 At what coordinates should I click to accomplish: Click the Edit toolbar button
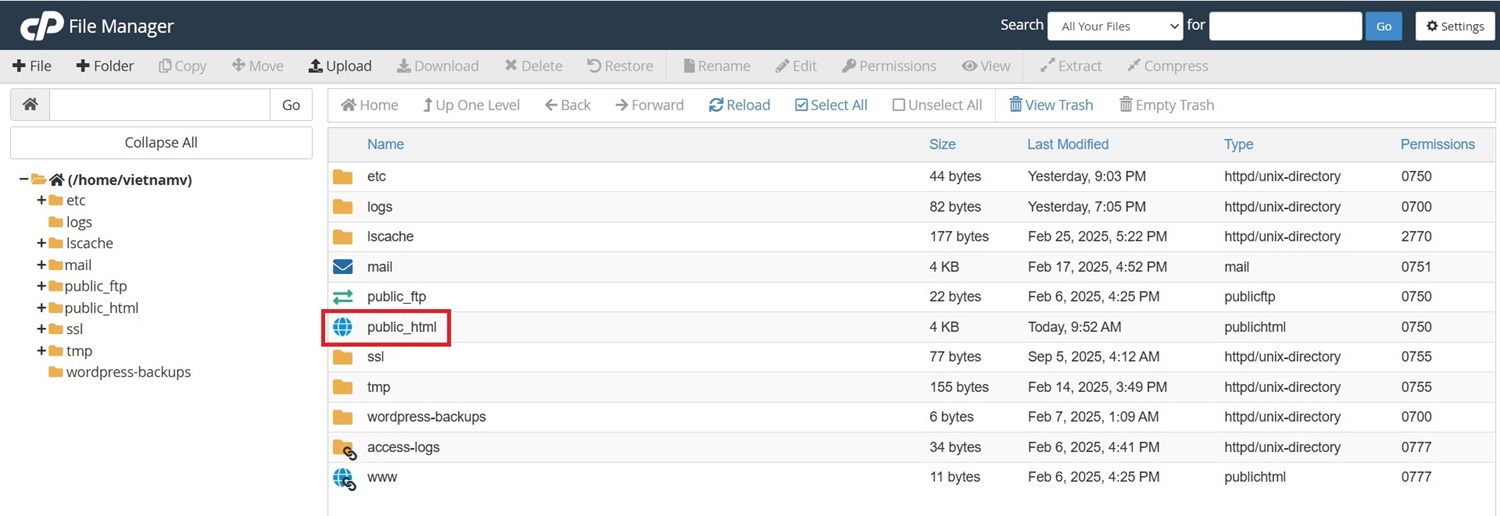(796, 66)
